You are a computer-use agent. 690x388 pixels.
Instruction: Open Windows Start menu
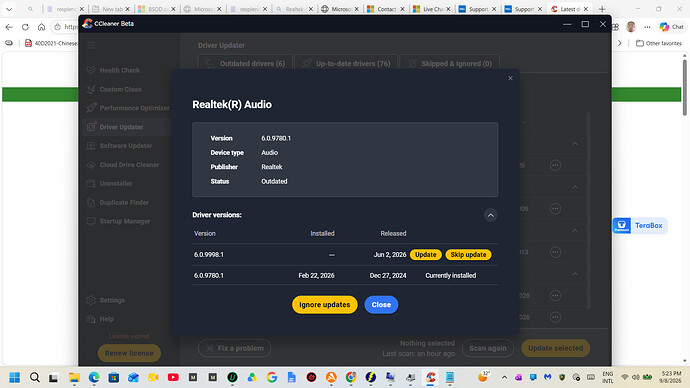pyautogui.click(x=15, y=377)
